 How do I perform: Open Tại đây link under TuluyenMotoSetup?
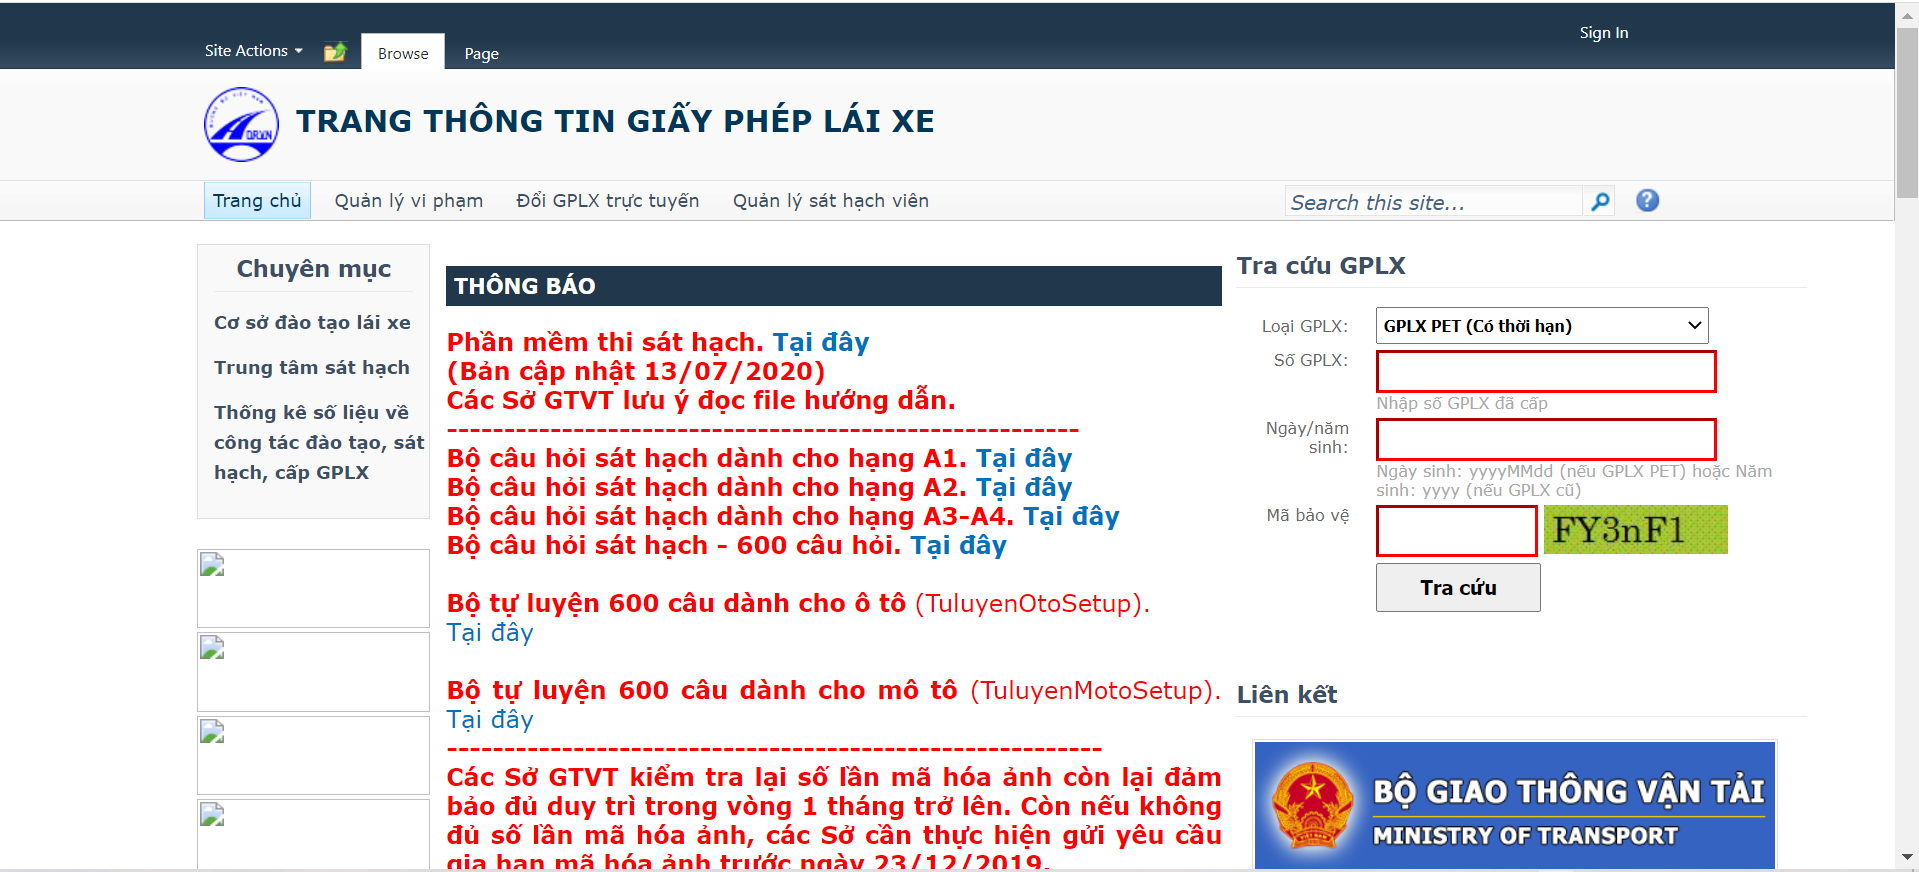(490, 720)
